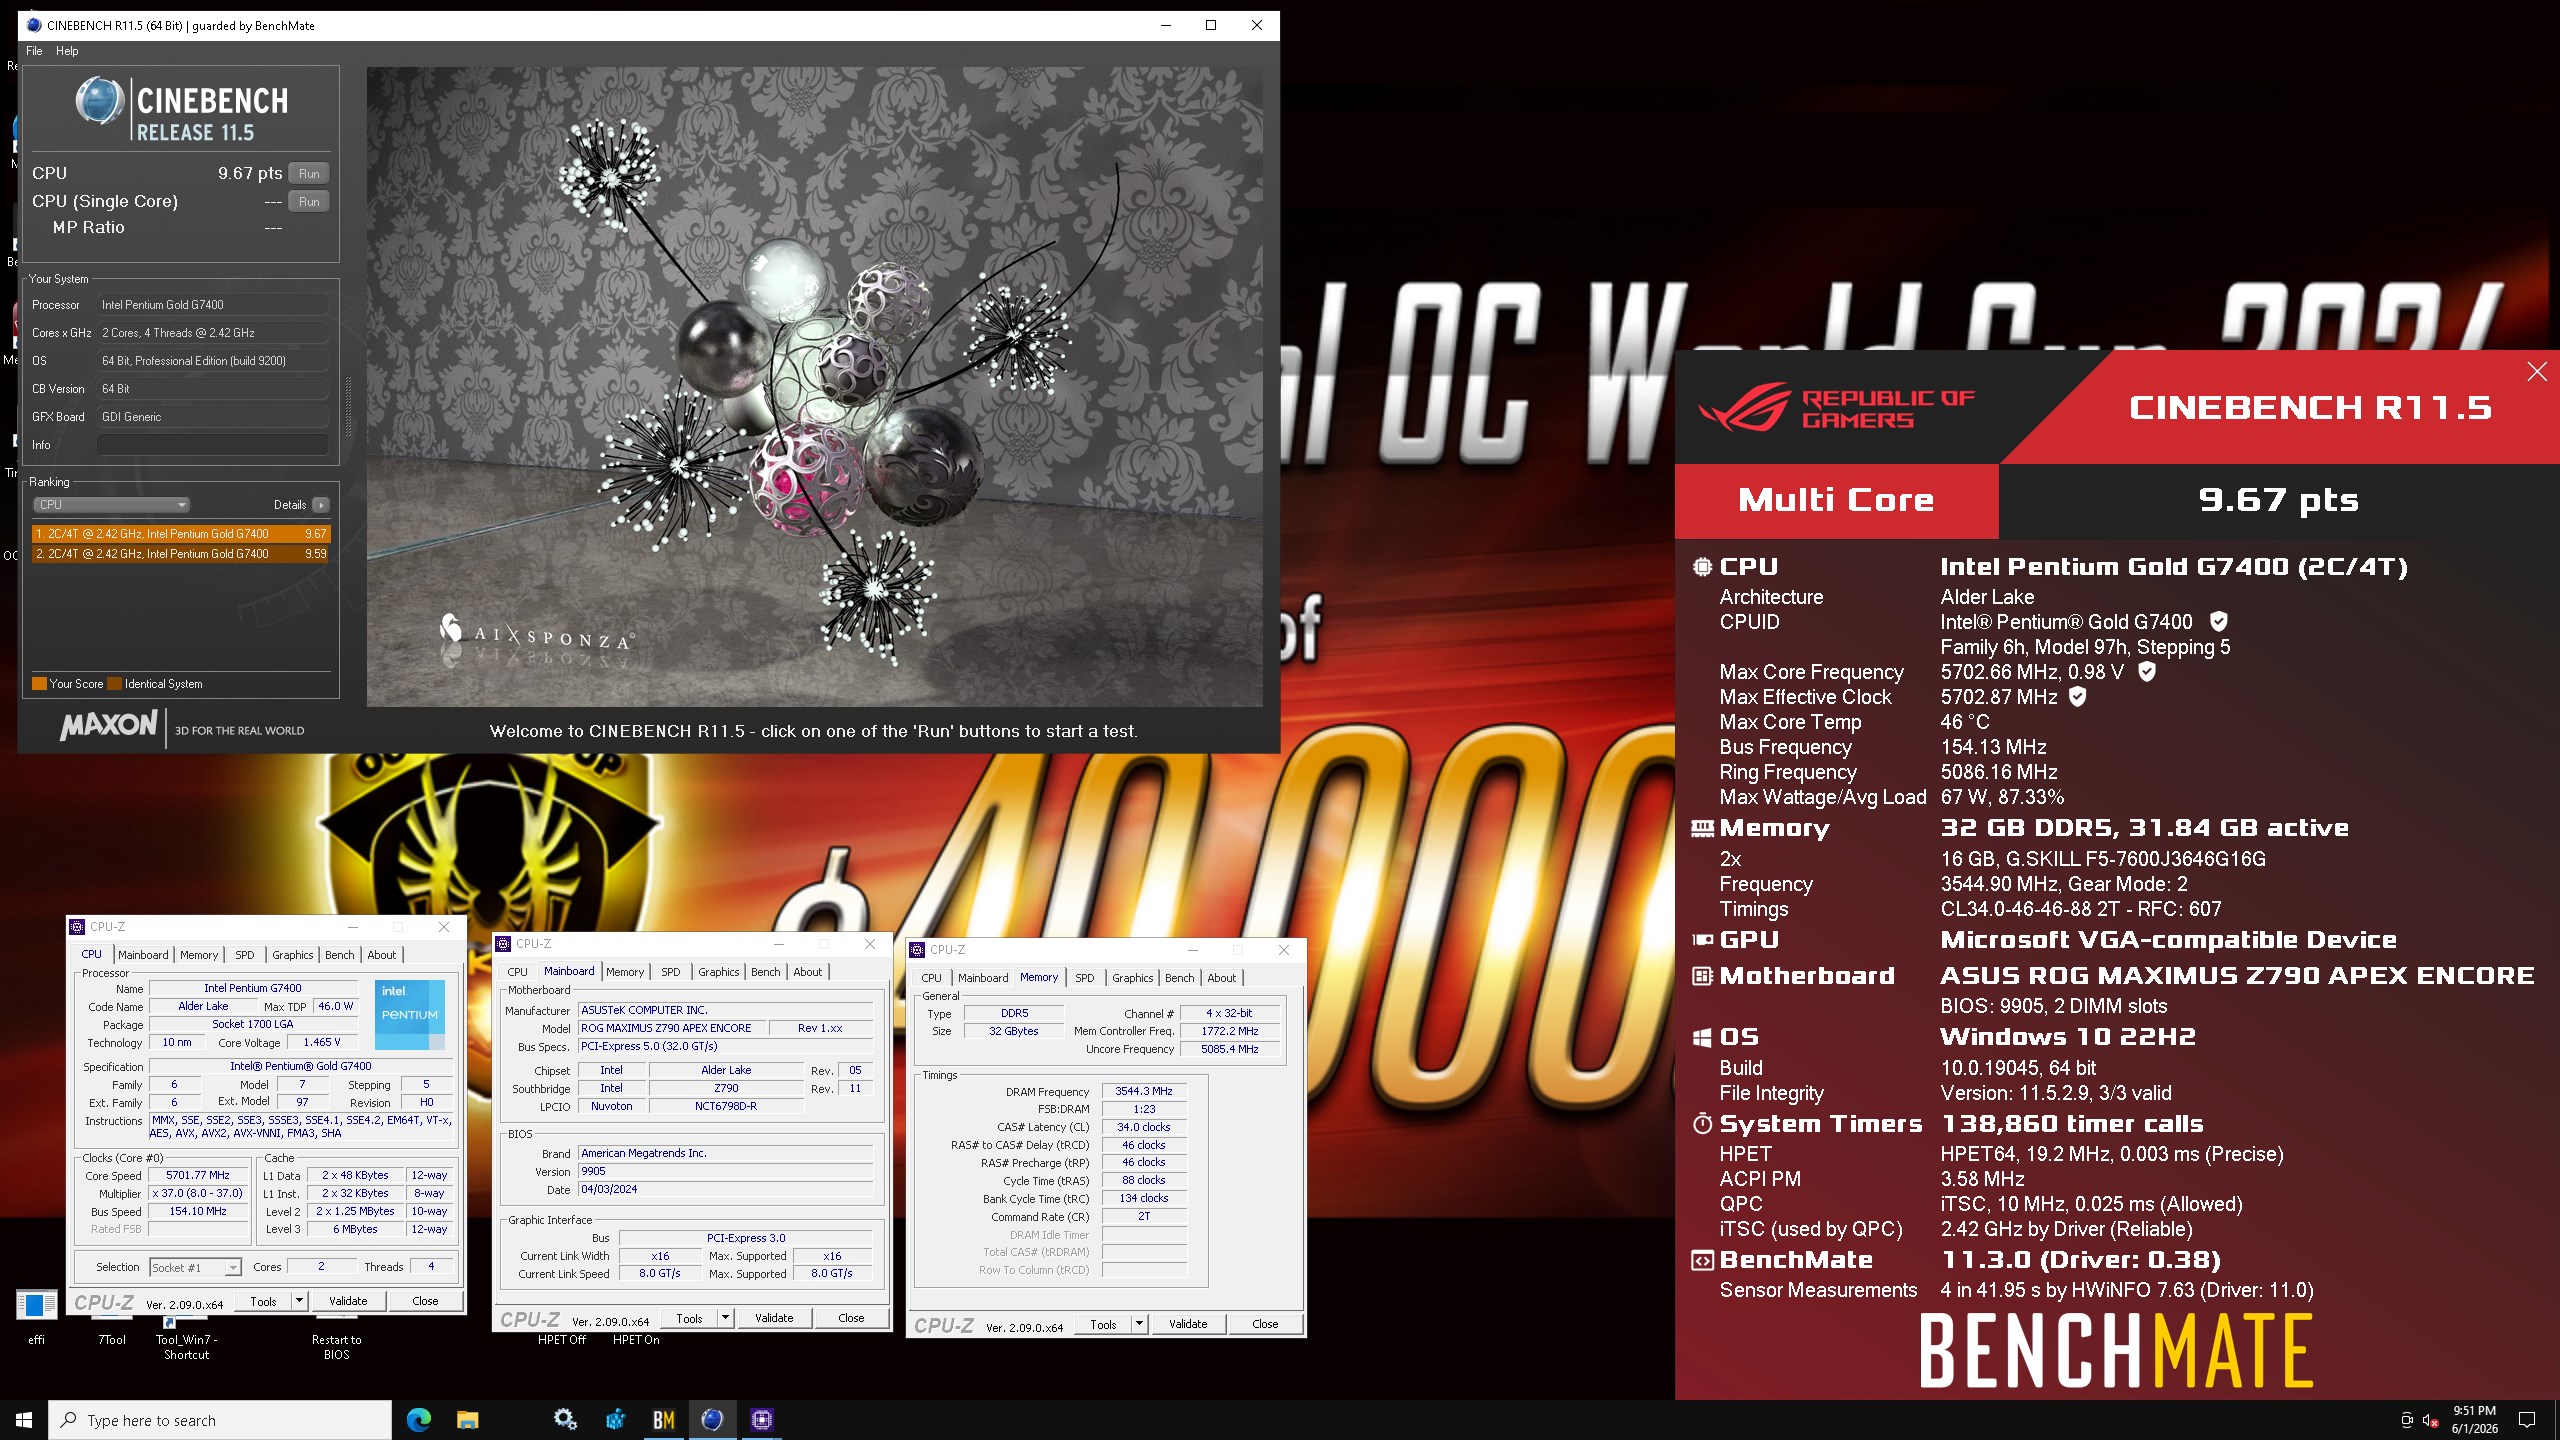Click Close in the CPU-Z Mainboard window
The height and width of the screenshot is (1440, 2560).
pos(851,1318)
